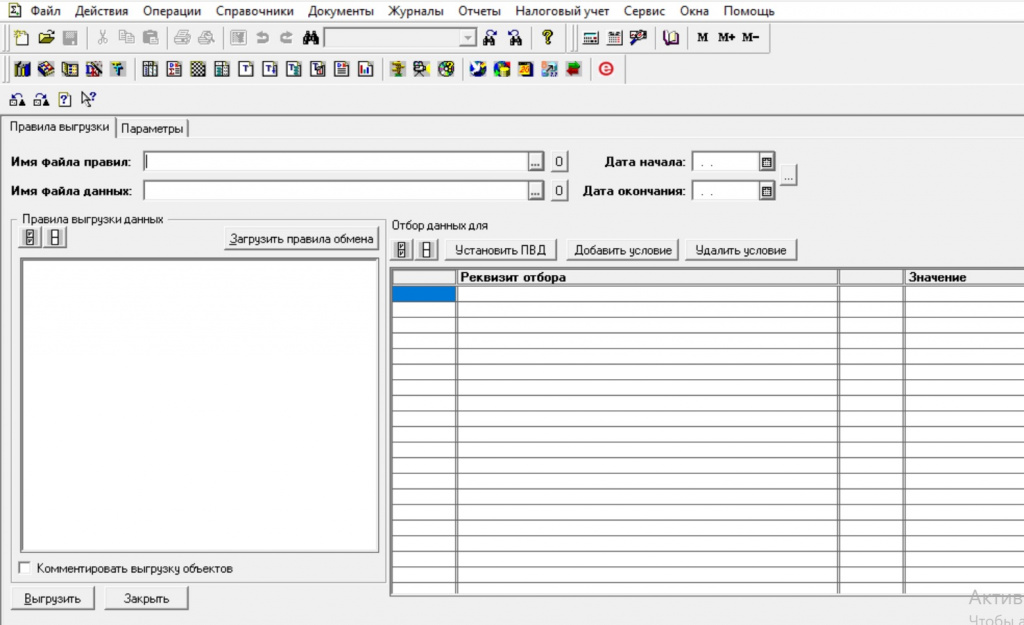This screenshot has width=1024, height=625.
Task: Enable Комментировать выгрузку объектов checkbox
Action: pyautogui.click(x=25, y=568)
